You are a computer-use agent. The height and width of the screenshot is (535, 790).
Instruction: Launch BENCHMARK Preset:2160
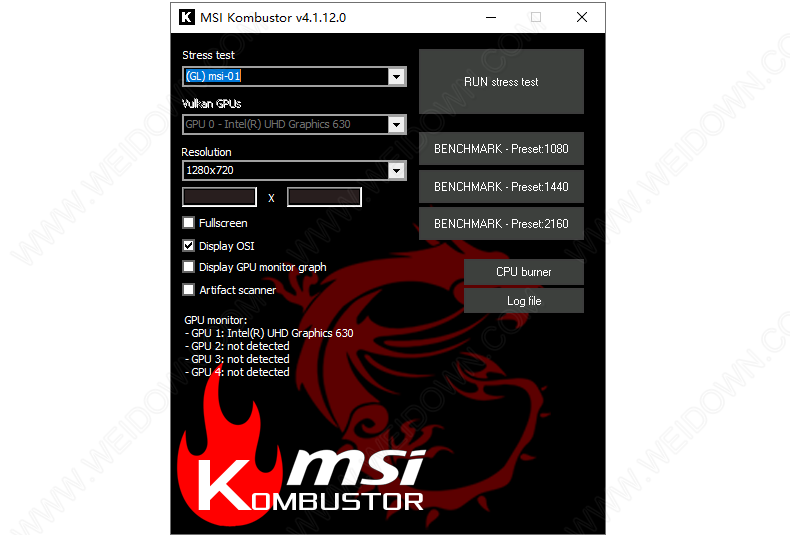501,224
